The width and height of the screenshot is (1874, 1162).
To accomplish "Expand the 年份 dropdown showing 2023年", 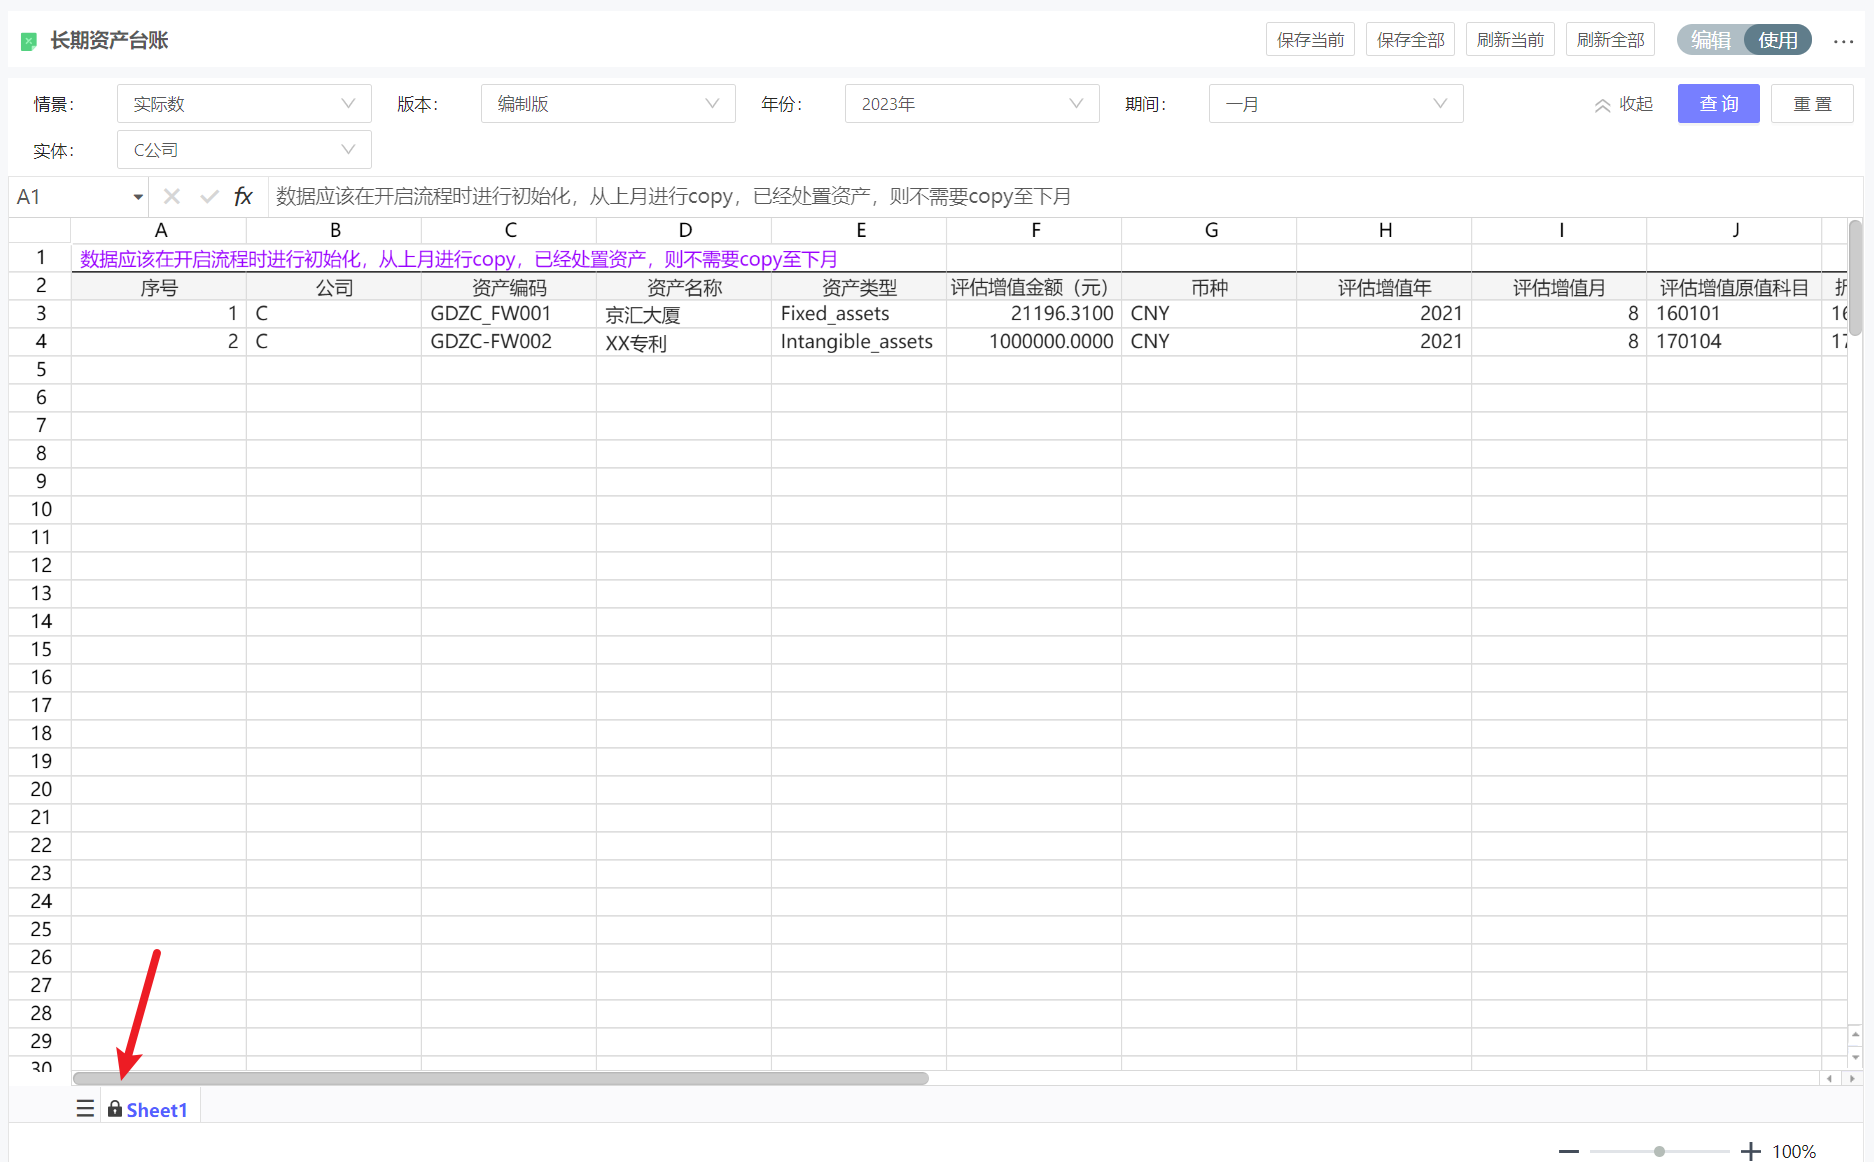I will pos(972,104).
